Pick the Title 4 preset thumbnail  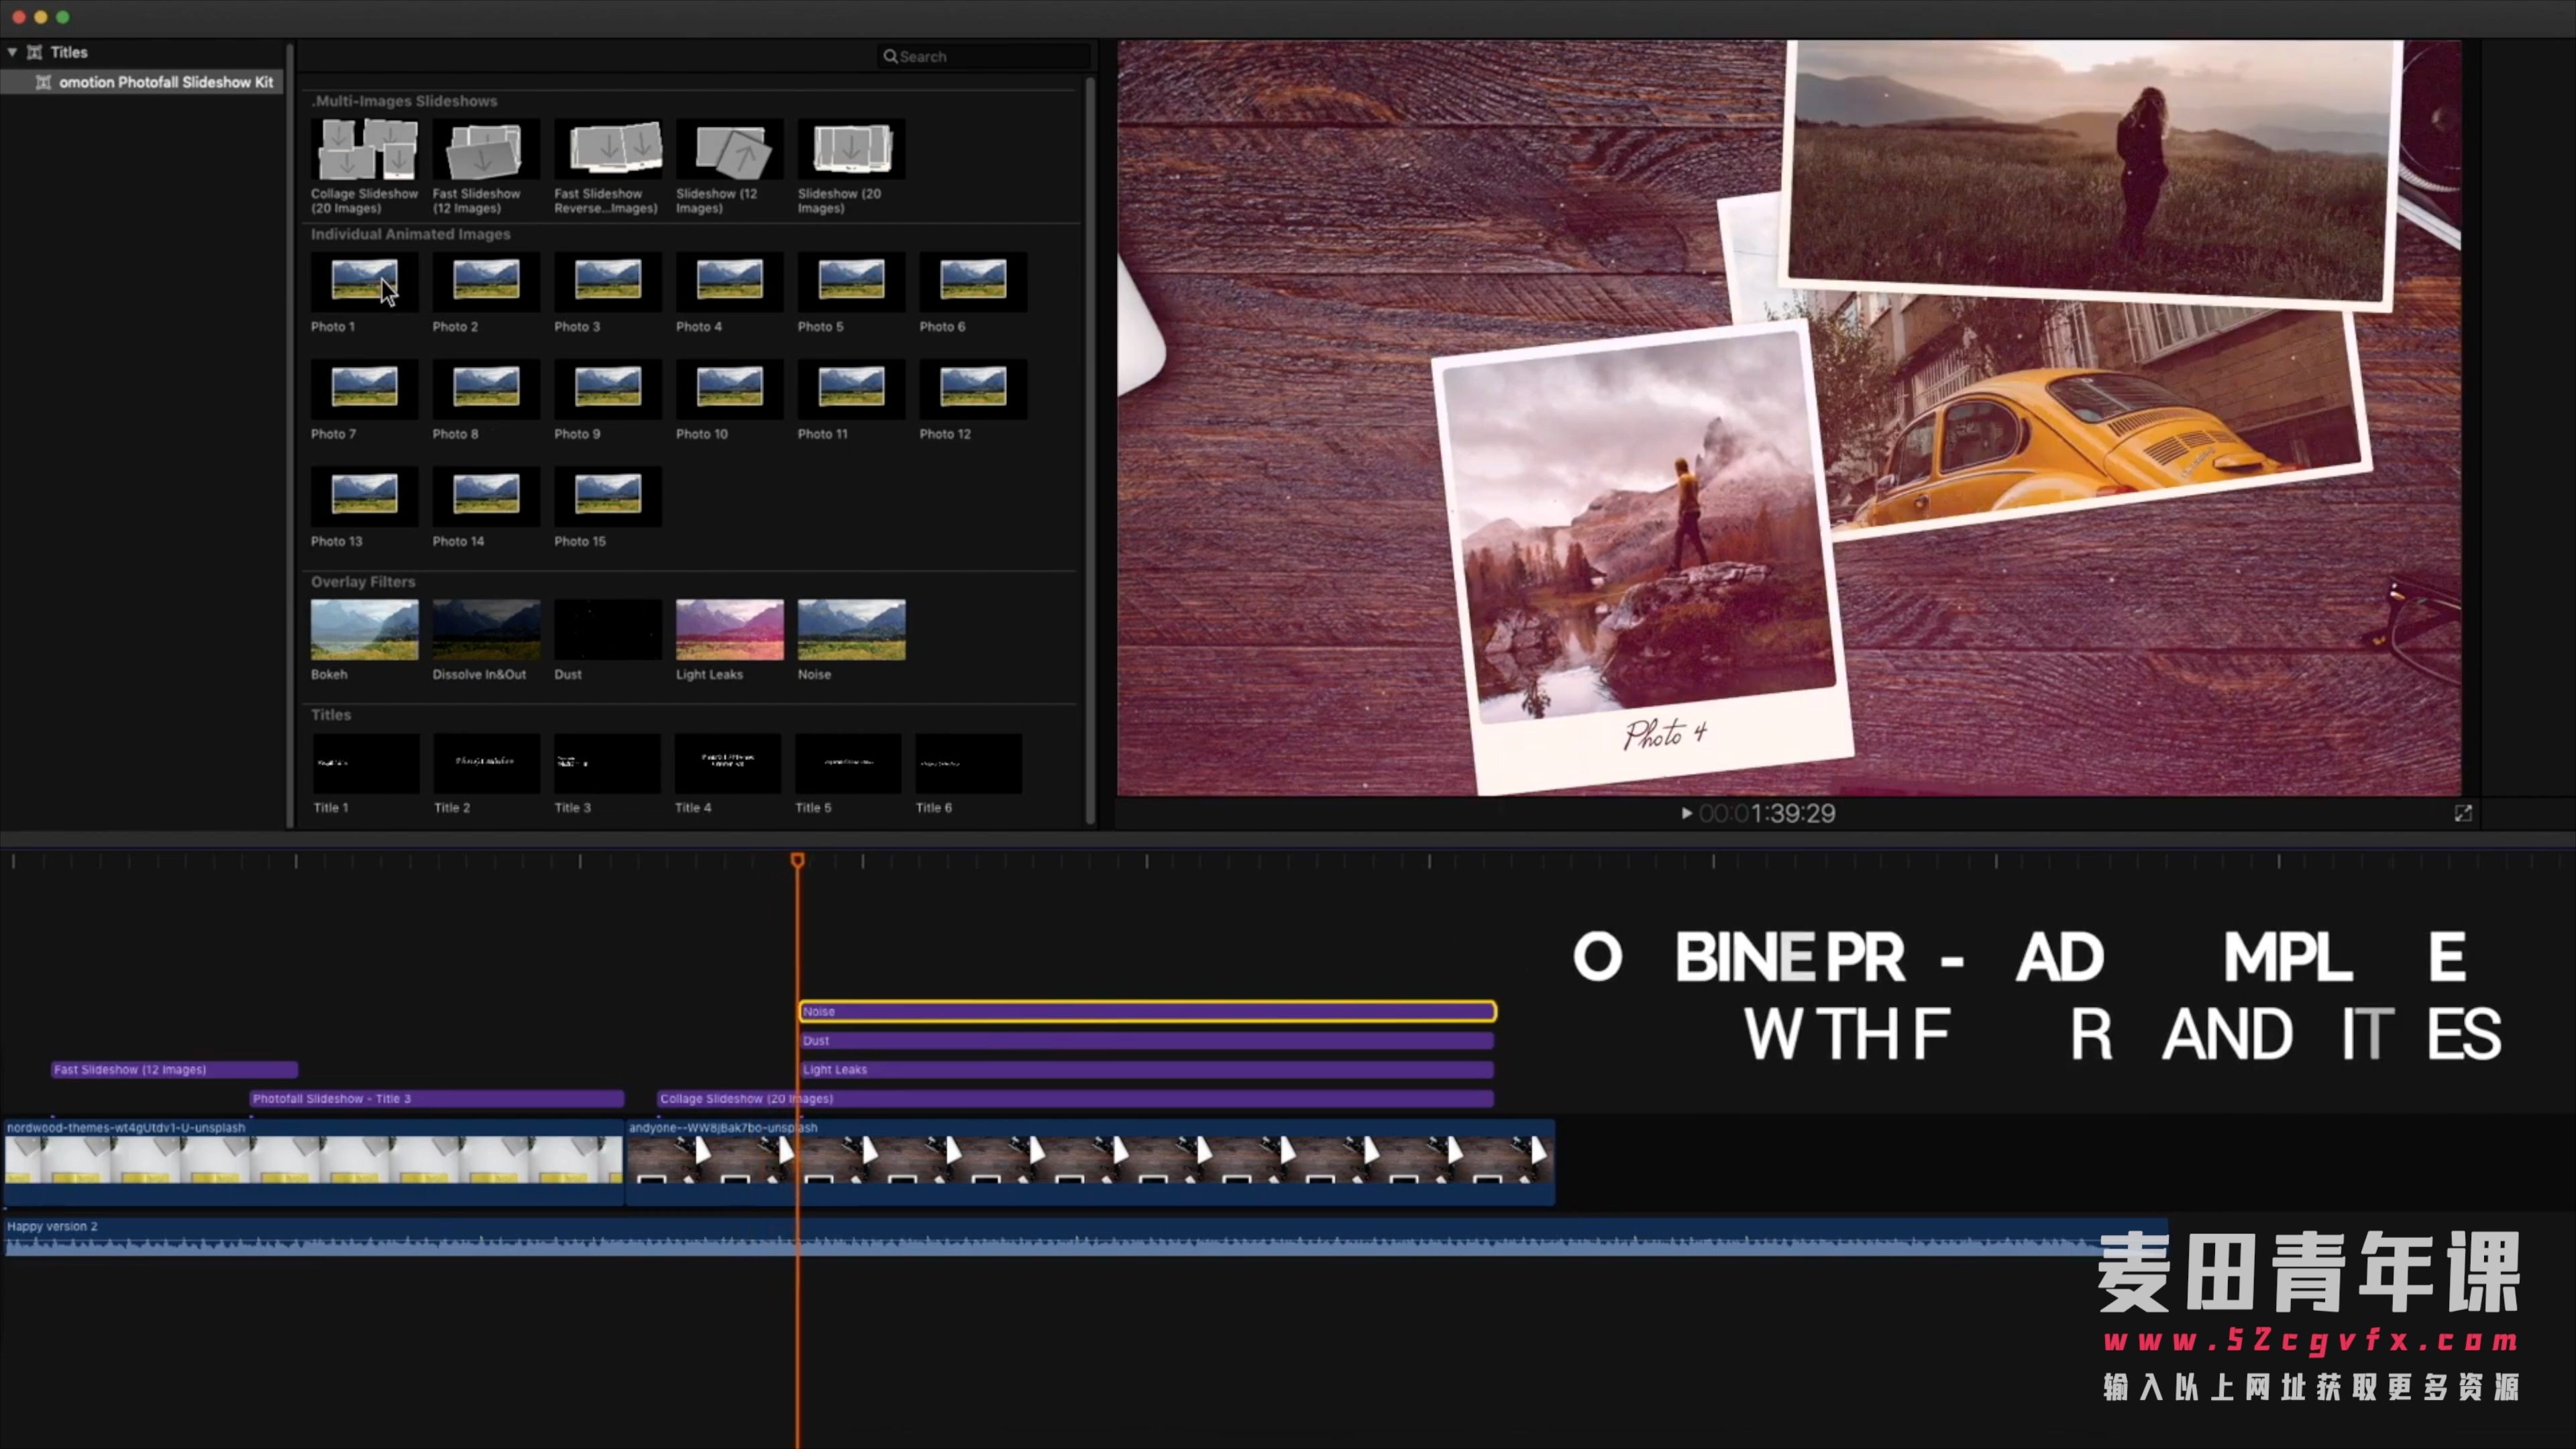(x=728, y=763)
